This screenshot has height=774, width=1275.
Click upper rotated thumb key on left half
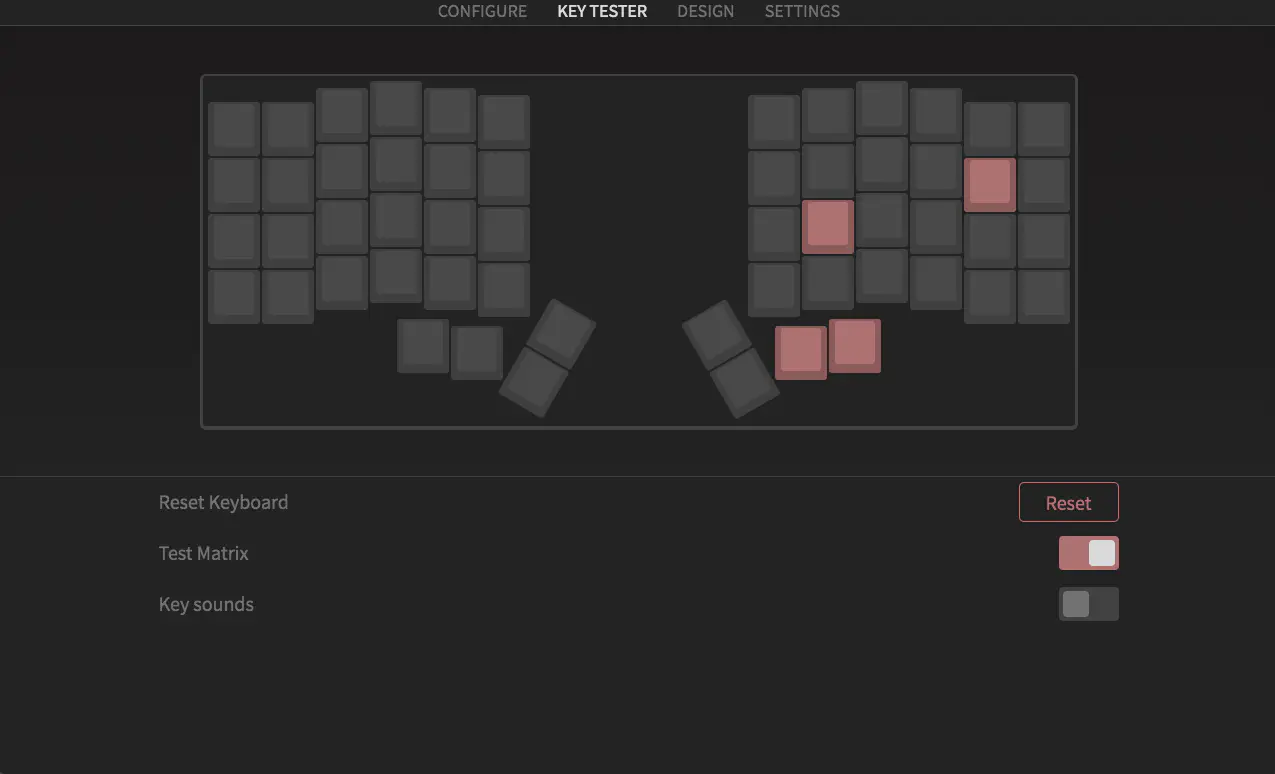click(x=561, y=333)
